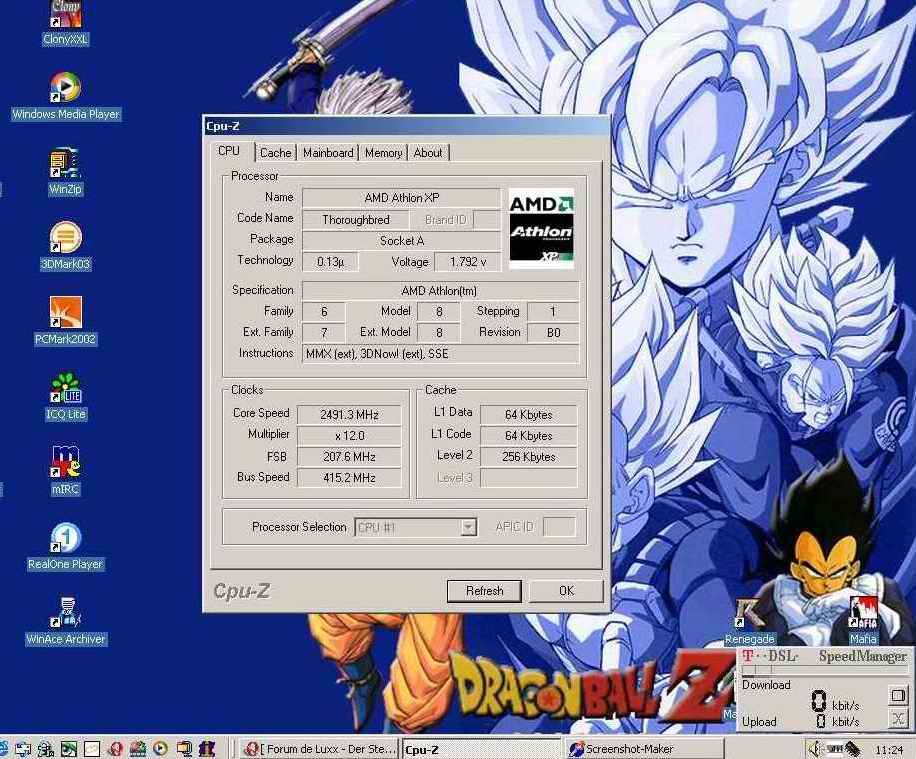This screenshot has height=759, width=916.
Task: Click the Instructions field MMX 3DNow SSE
Action: tap(440, 353)
